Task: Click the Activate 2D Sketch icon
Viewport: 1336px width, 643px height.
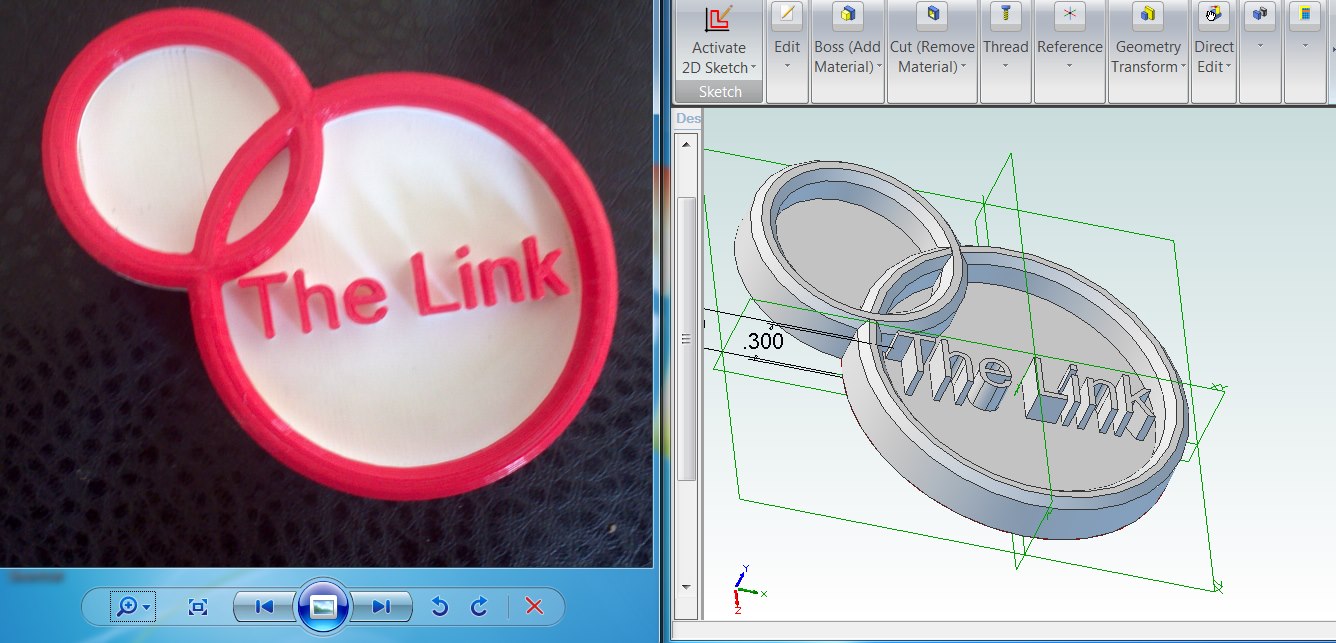Action: coord(718,19)
